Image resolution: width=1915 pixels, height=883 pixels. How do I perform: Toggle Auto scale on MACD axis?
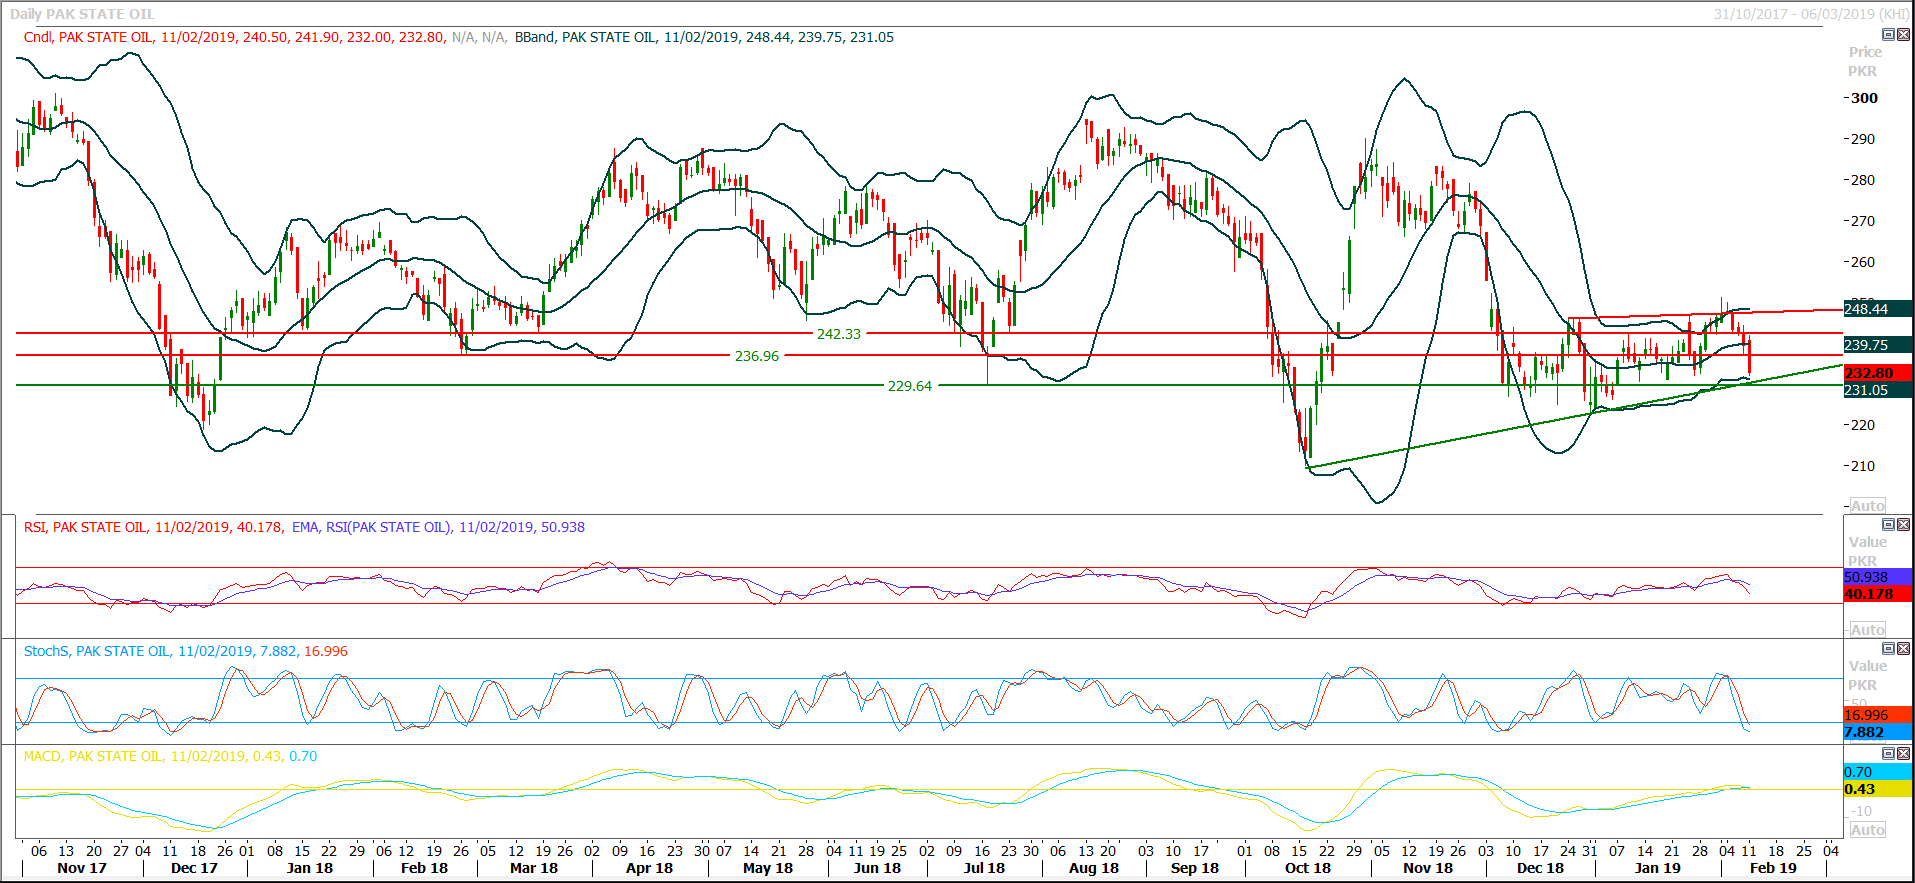tap(1867, 830)
